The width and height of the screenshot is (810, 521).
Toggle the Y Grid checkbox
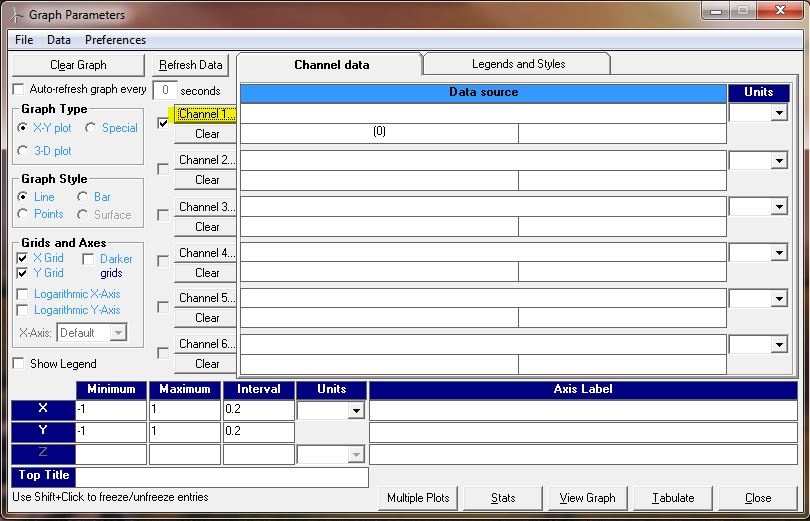[x=22, y=273]
